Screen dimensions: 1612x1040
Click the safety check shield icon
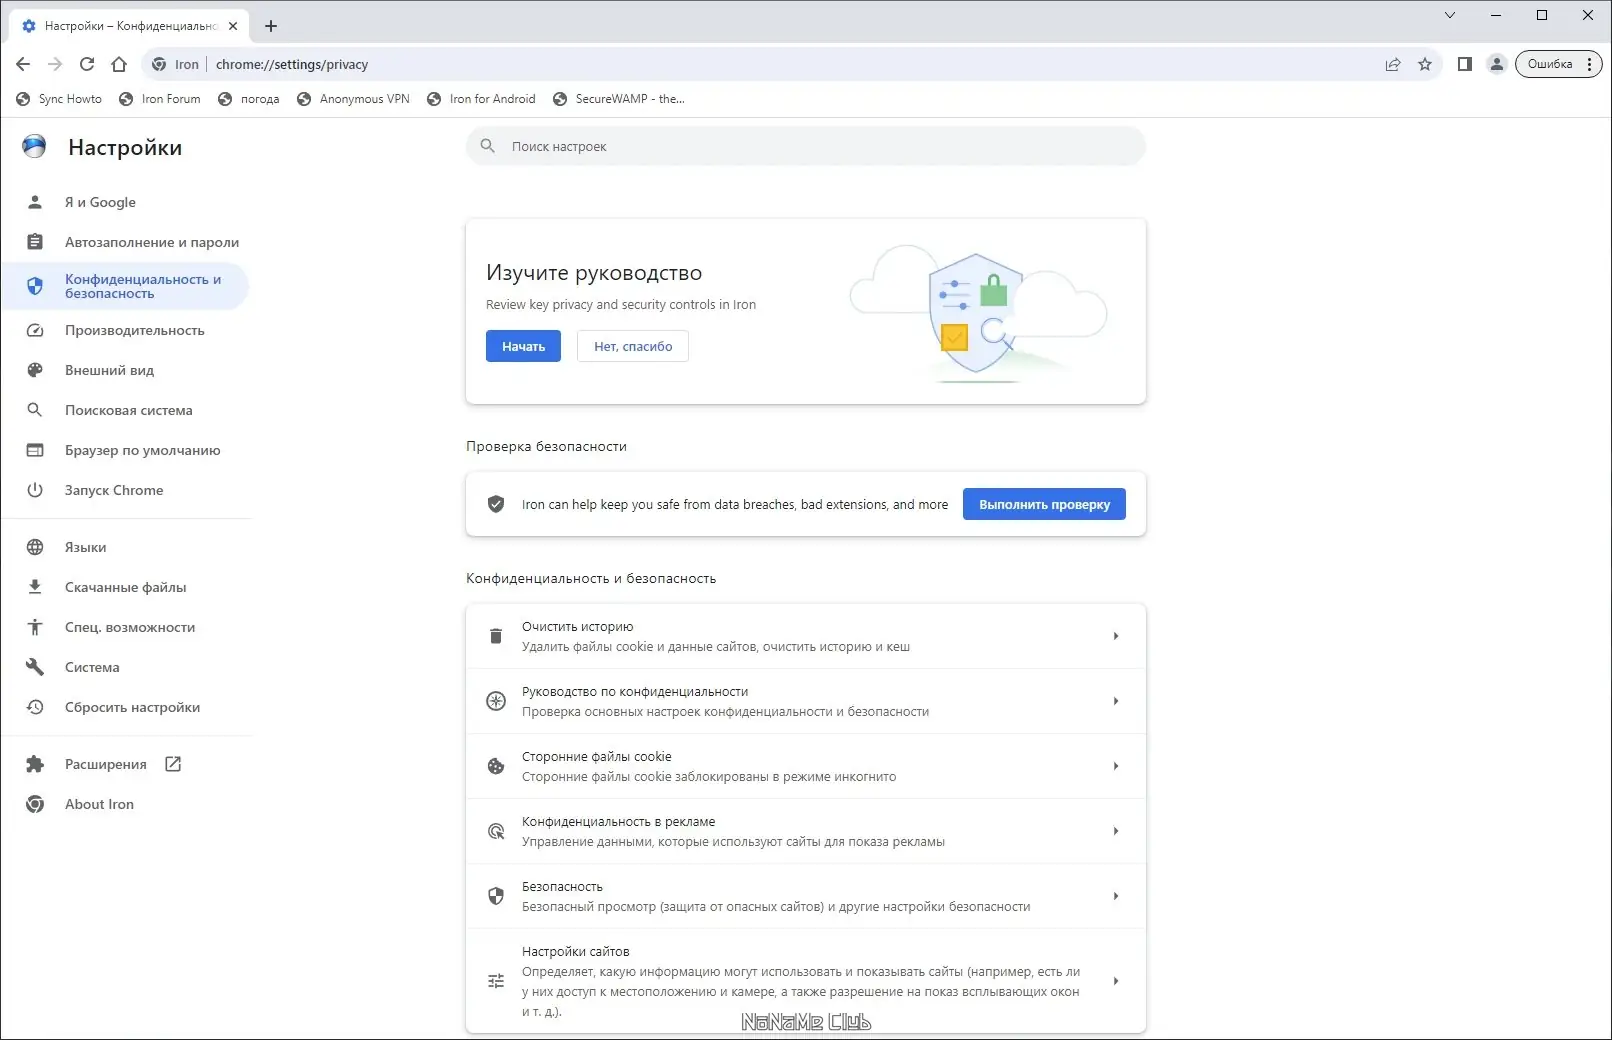click(496, 504)
